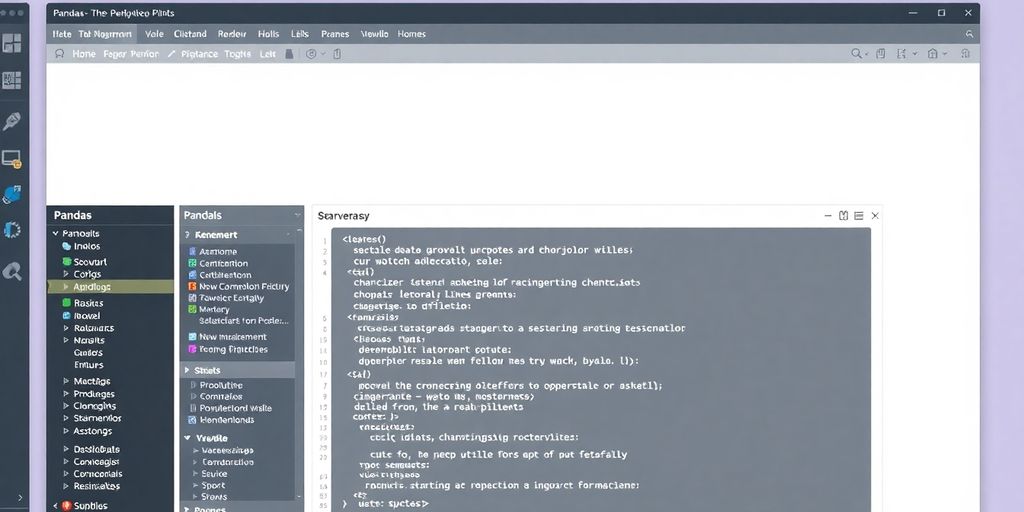Click the magenta icon of Ecomg Ptpictibes

click(x=192, y=349)
